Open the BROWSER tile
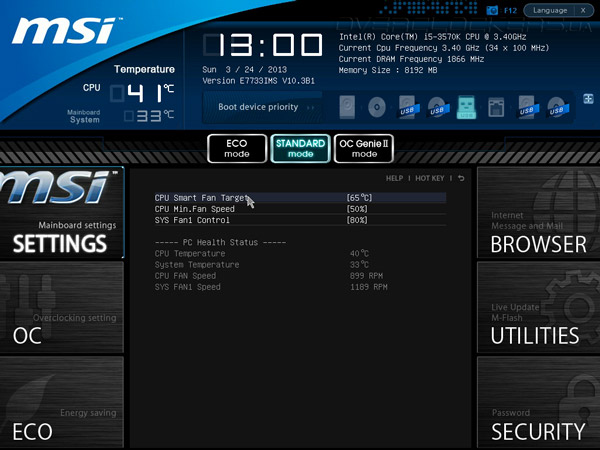600x450 pixels. (538, 213)
